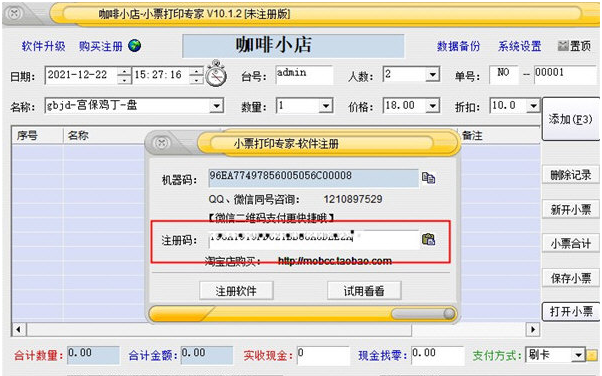Expand the 折扣 dropdown
602x376 pixels.
[534, 106]
